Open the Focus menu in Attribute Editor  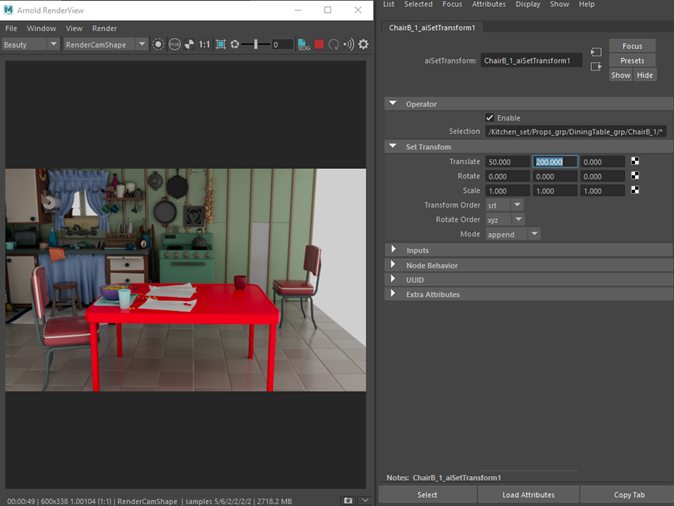click(x=452, y=4)
